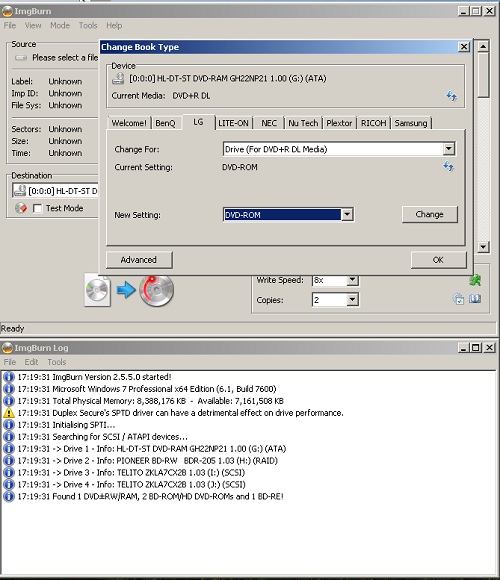Open the Change Book Type book icon
The image size is (500, 580).
point(475,299)
